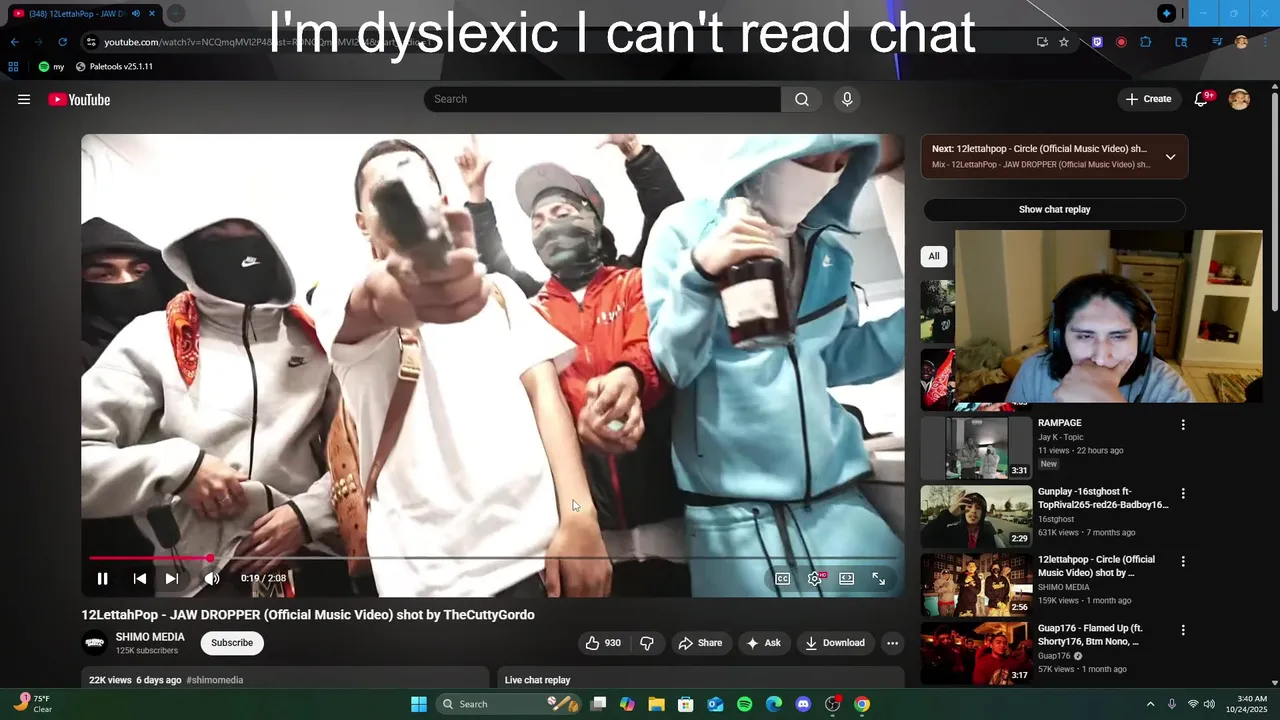This screenshot has height=720, width=1280.
Task: Open the bookmarks apps grid icon
Action: click(13, 66)
